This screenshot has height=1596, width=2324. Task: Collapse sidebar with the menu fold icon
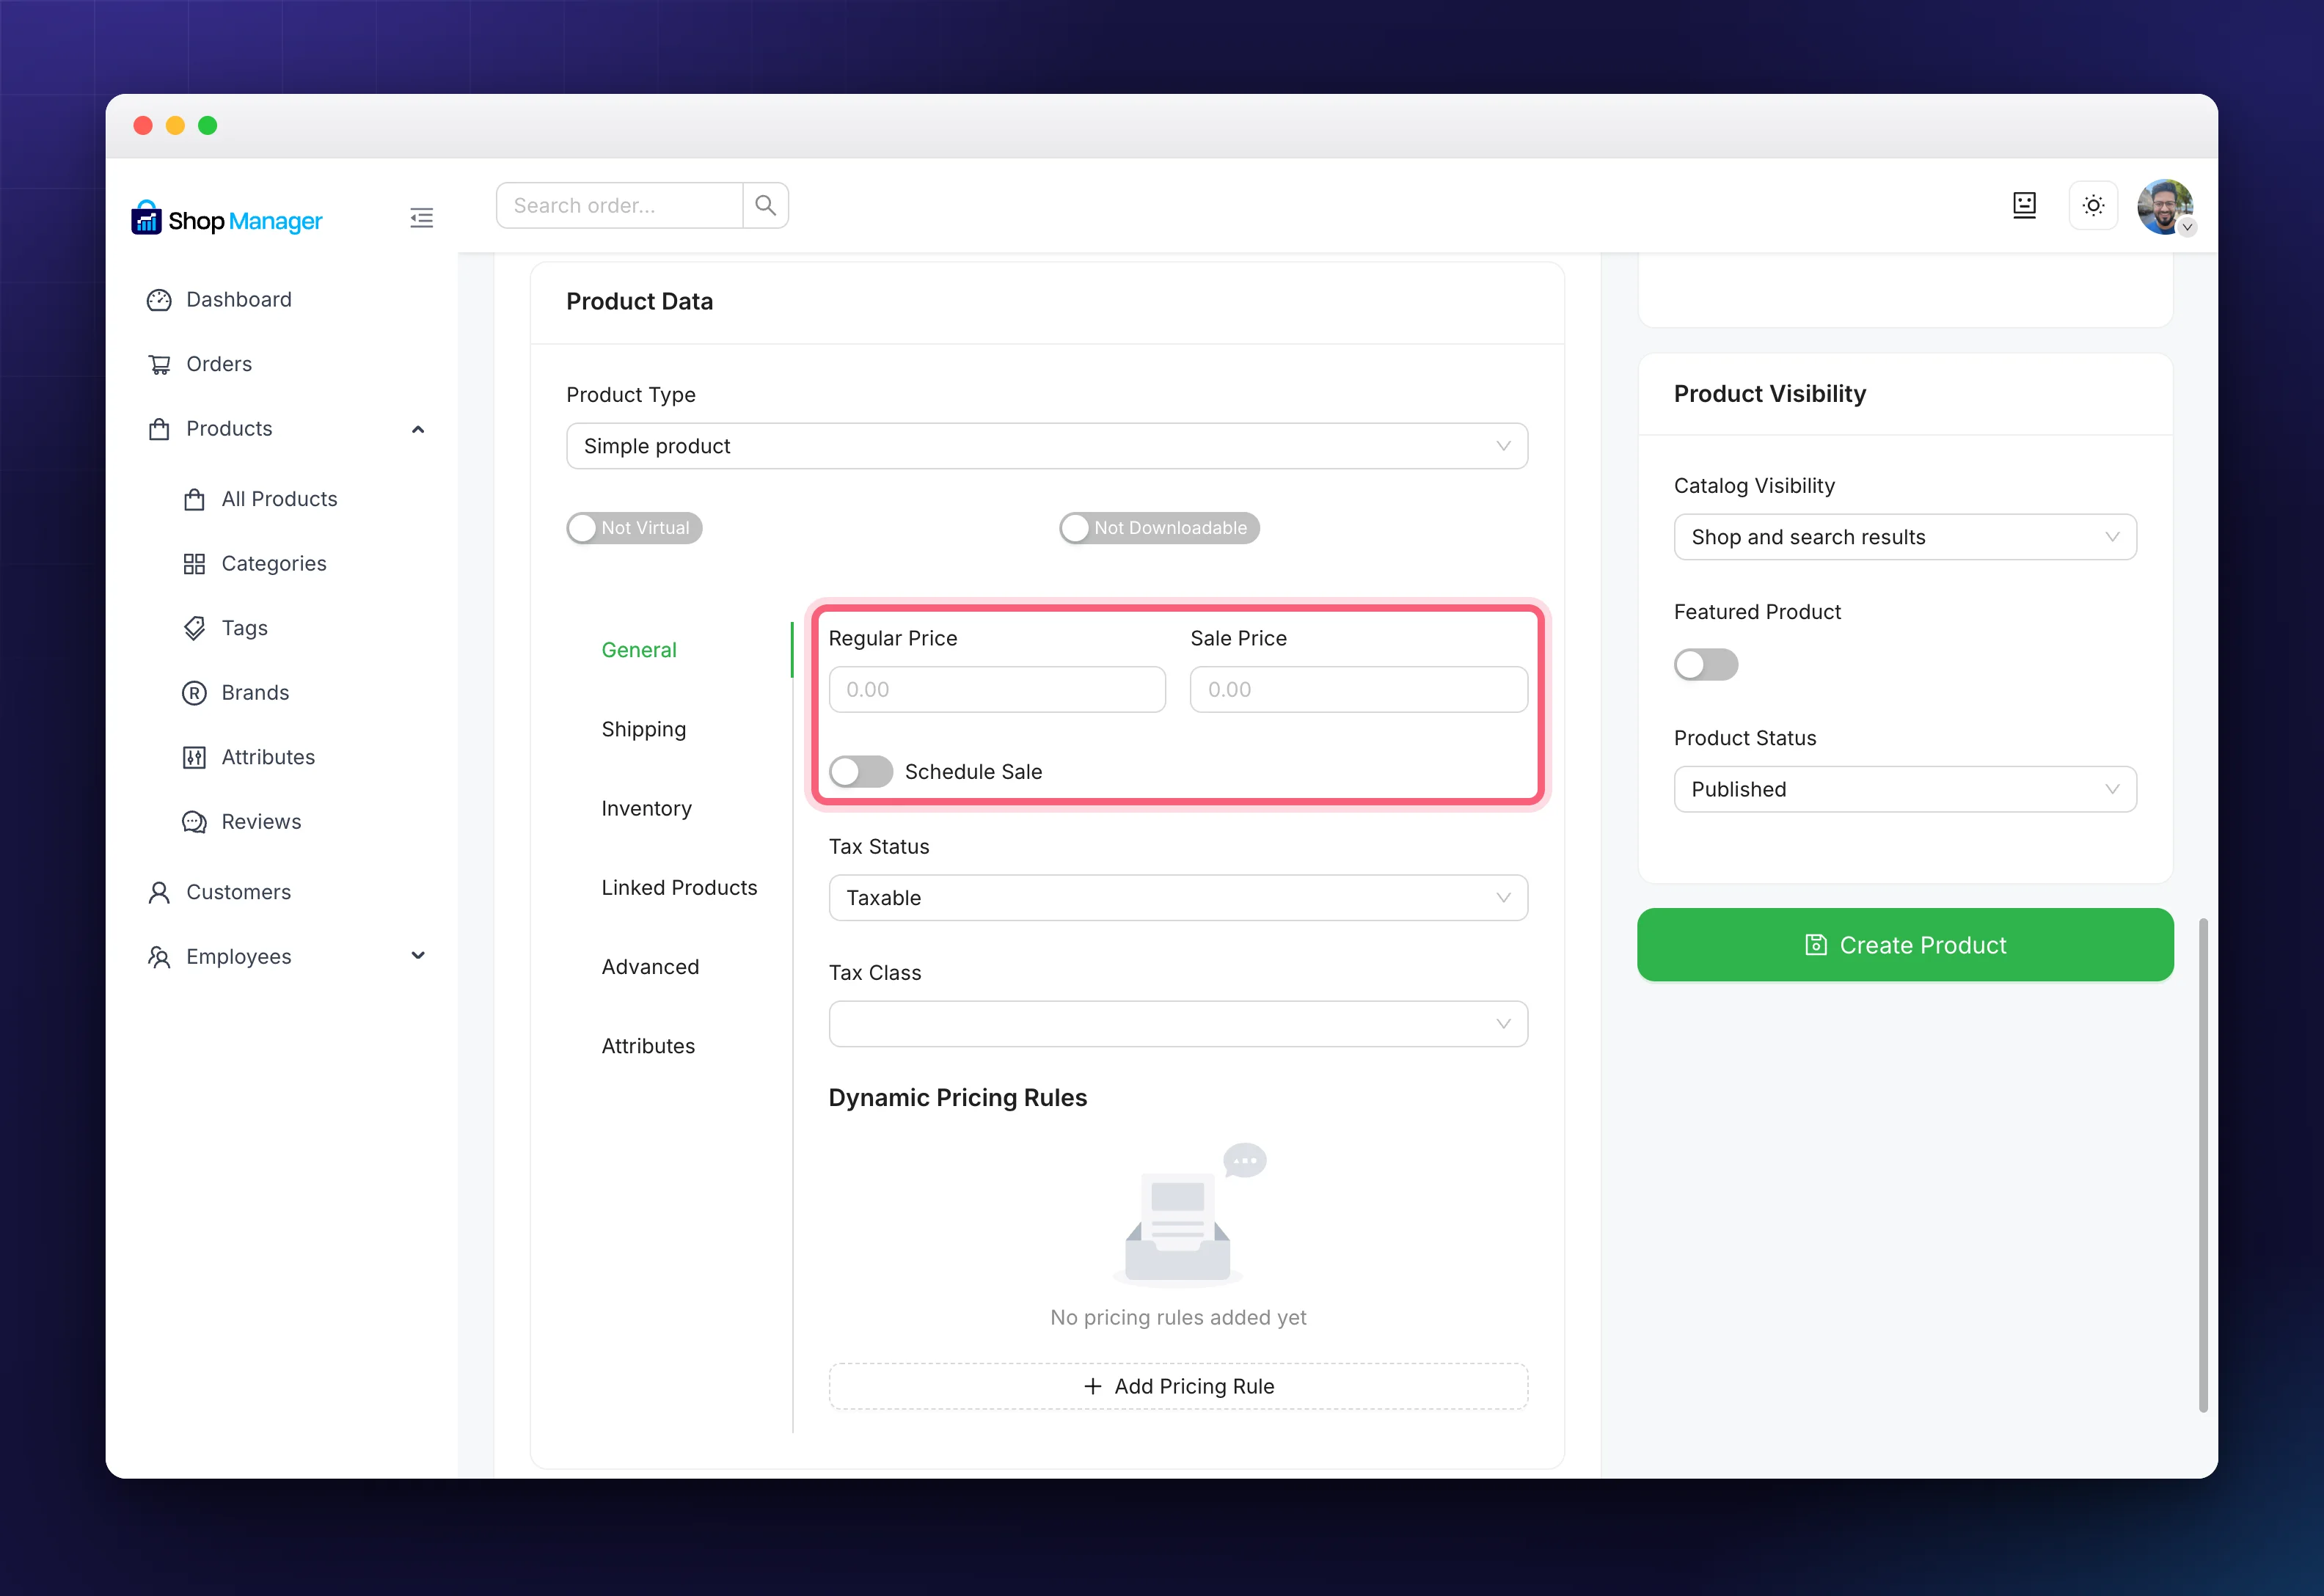click(x=421, y=218)
